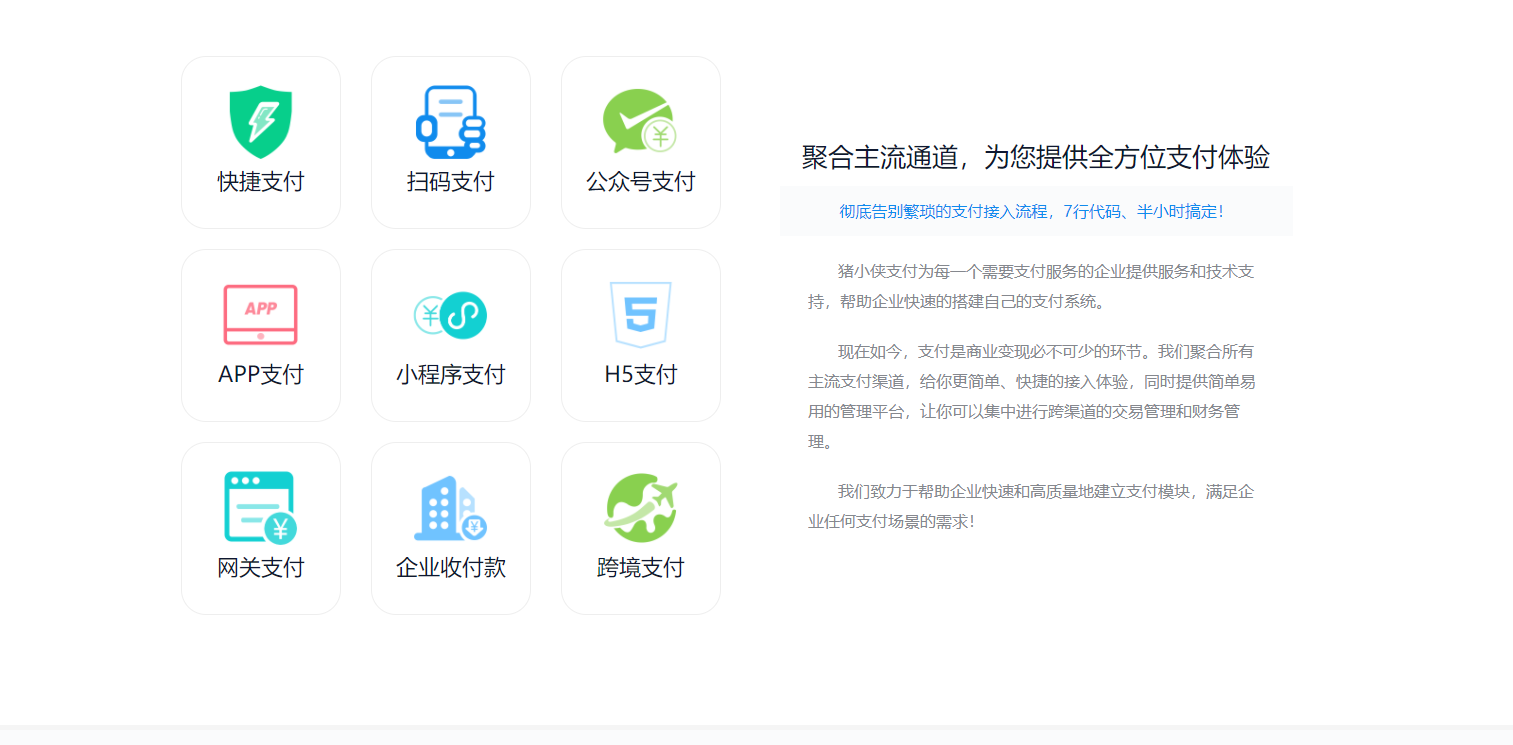The height and width of the screenshot is (745, 1513).
Task: Click the blue phone scan icon
Action: coord(450,122)
